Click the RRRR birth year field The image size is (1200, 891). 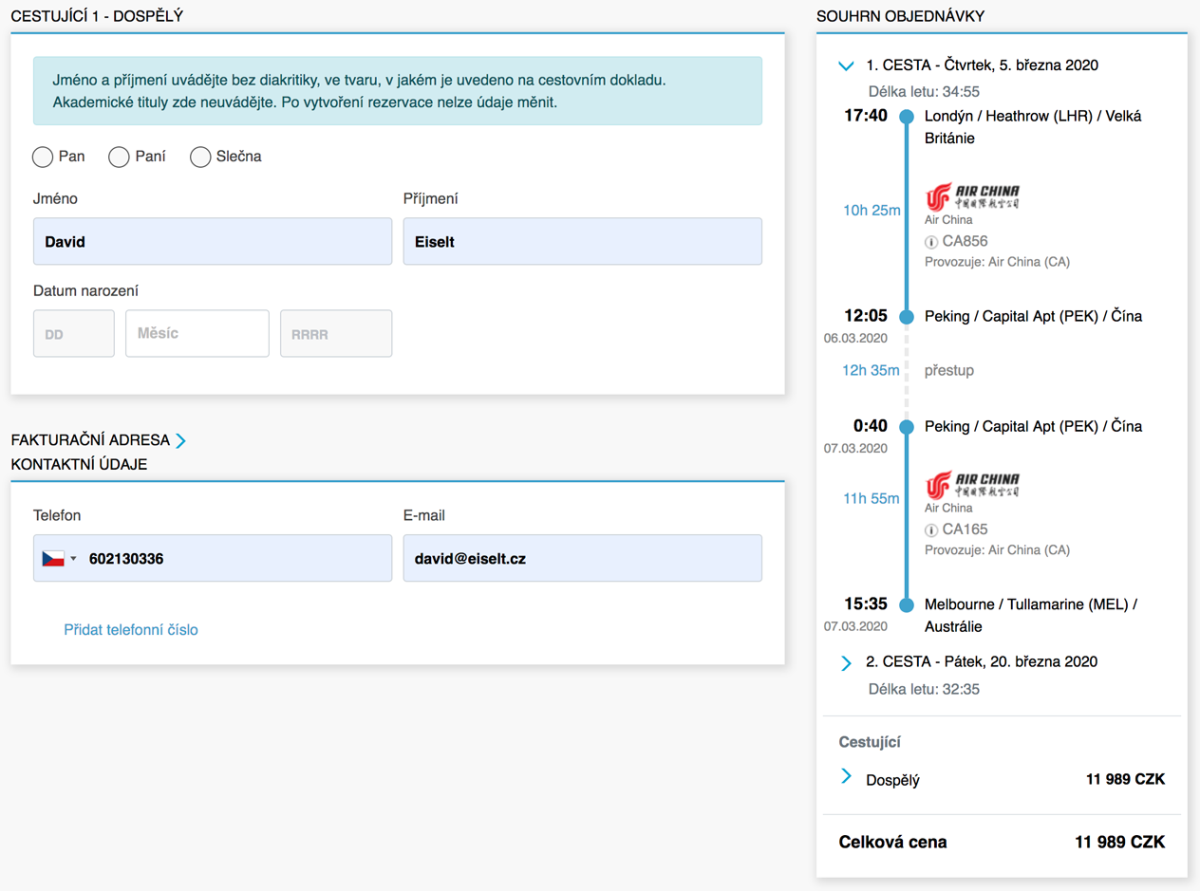(x=336, y=334)
